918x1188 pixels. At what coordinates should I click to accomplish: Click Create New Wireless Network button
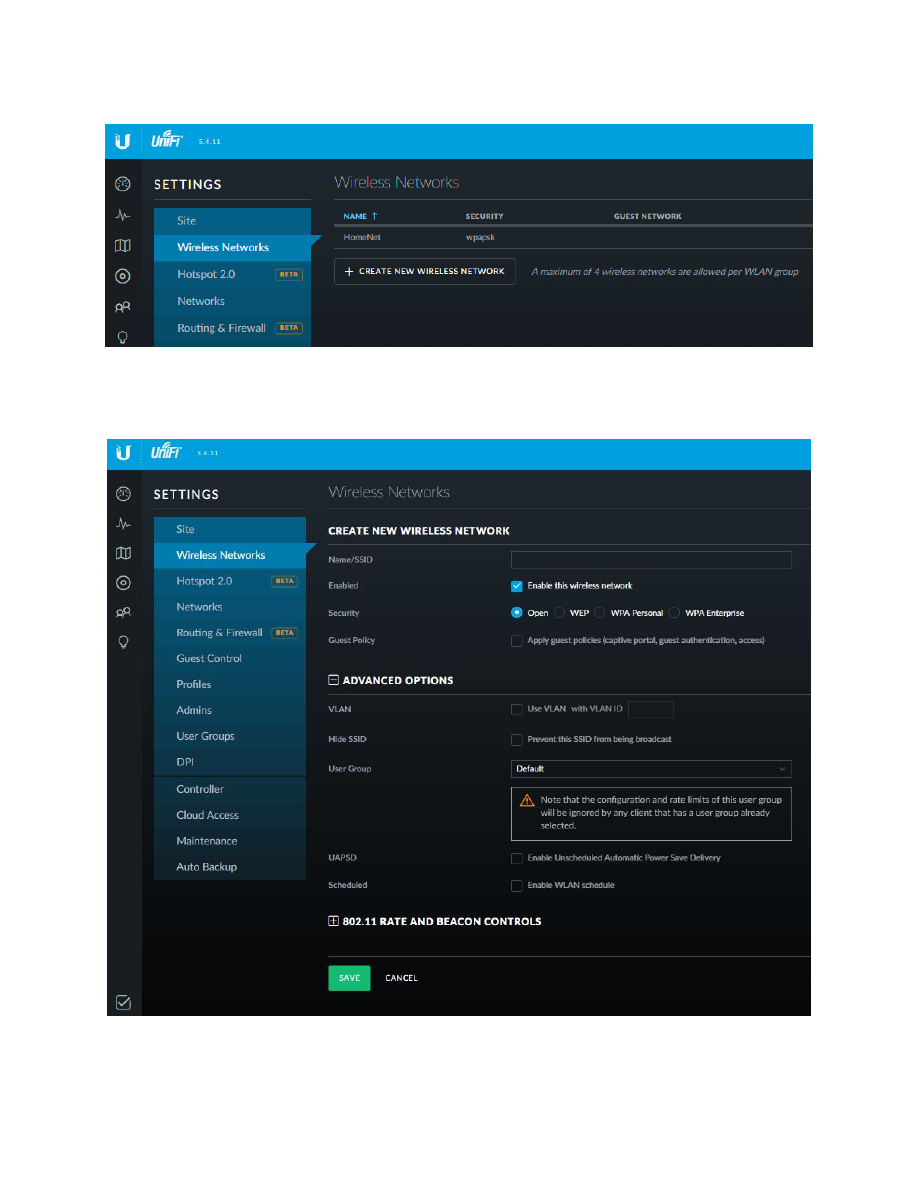pos(424,271)
